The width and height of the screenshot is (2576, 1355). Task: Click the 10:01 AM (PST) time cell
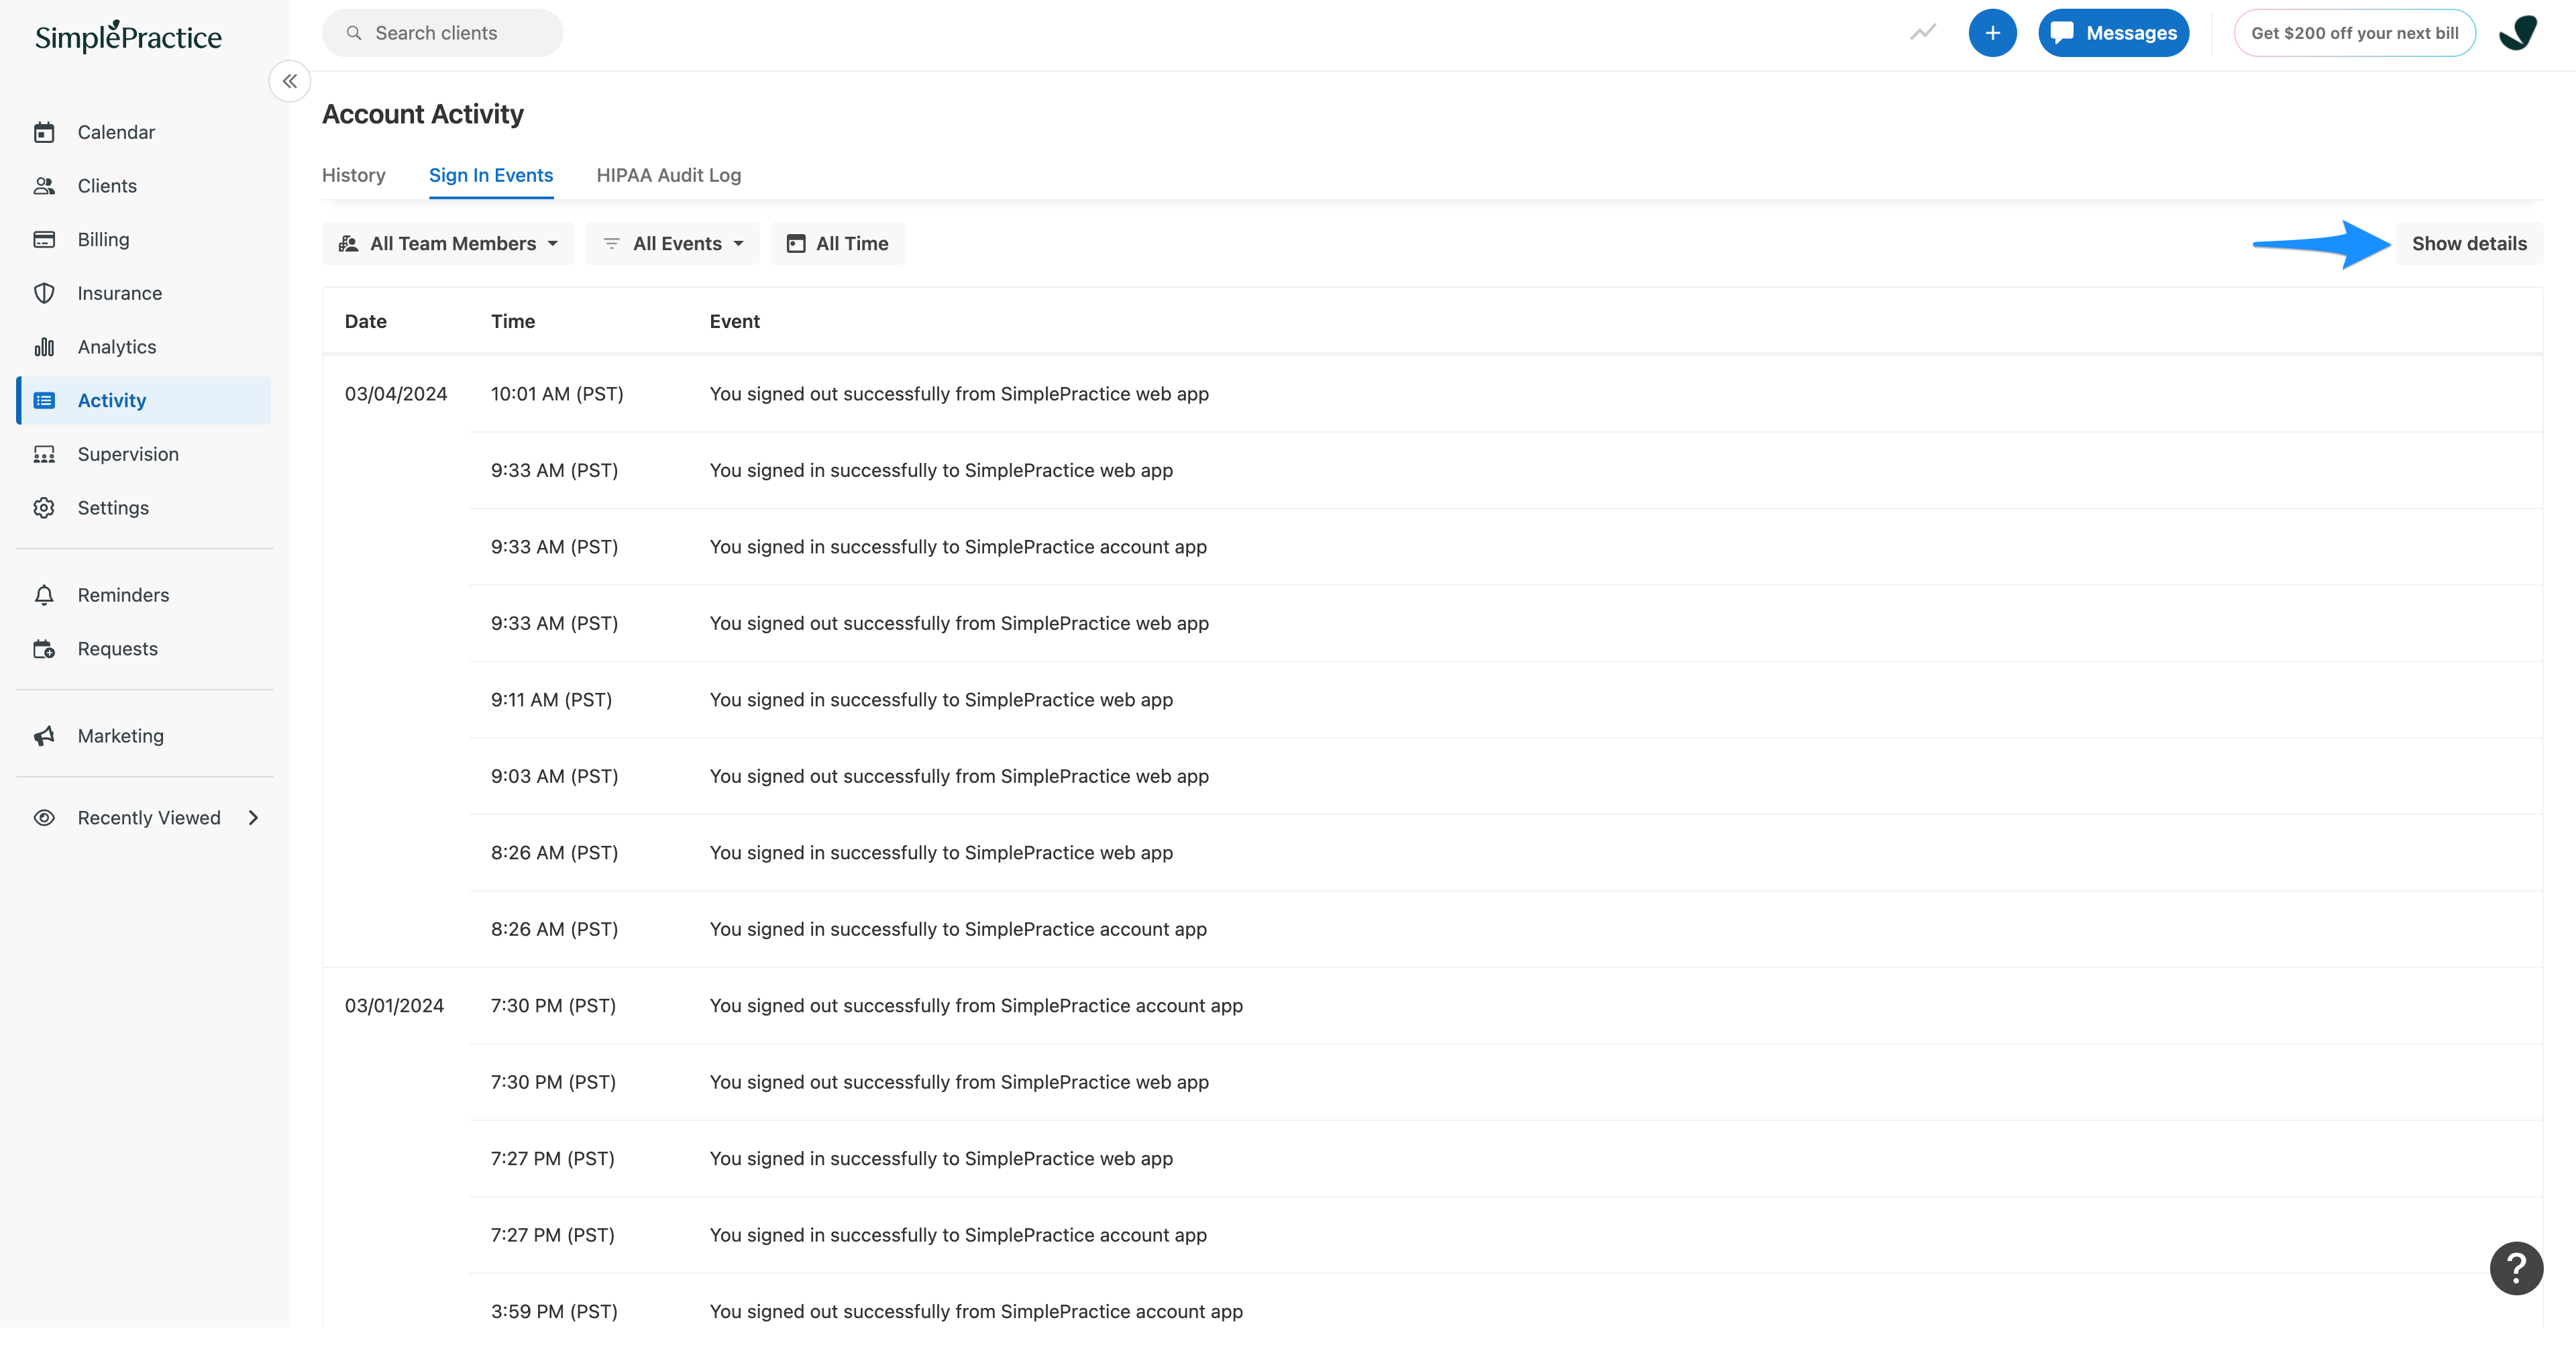(557, 394)
